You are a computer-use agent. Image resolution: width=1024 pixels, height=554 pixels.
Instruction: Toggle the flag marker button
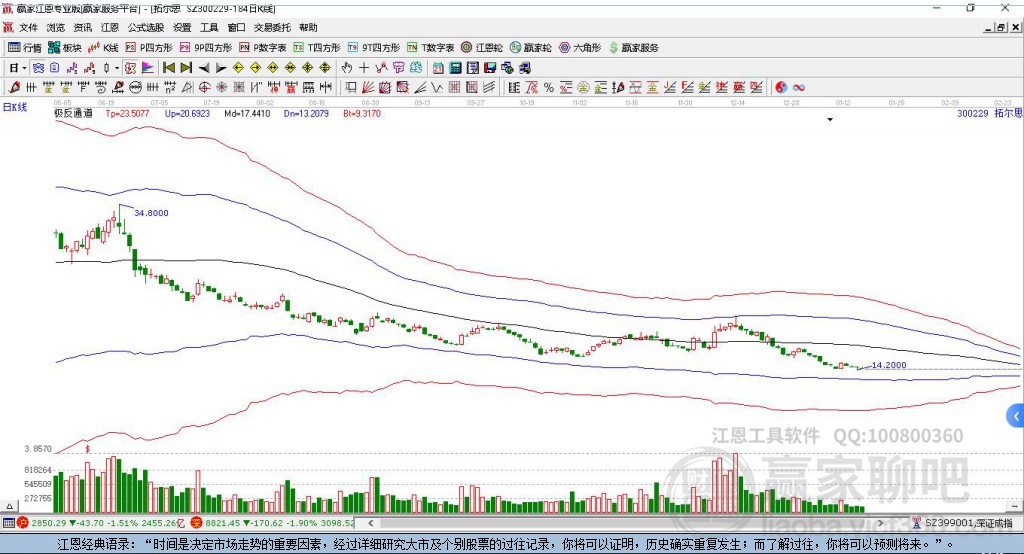[148, 67]
